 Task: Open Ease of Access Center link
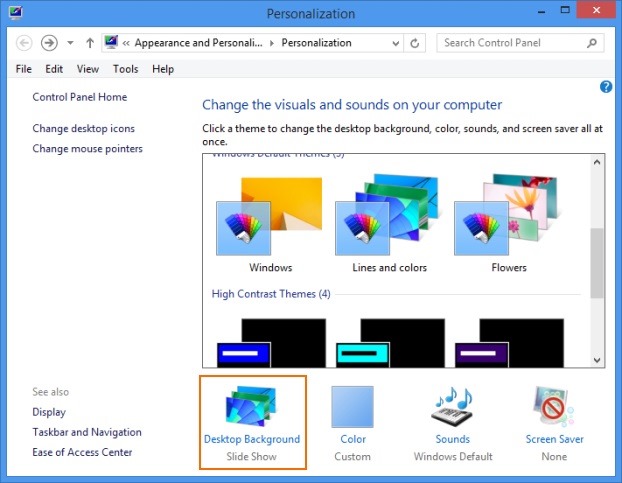82,452
